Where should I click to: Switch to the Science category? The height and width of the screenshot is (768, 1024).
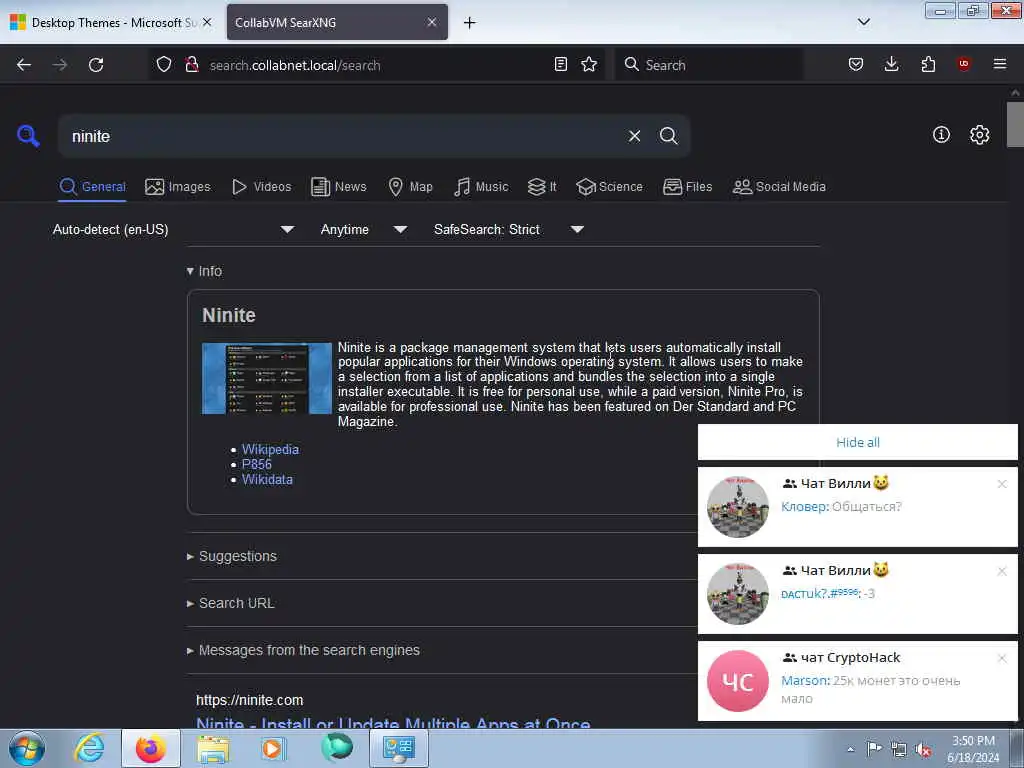pyautogui.click(x=609, y=187)
